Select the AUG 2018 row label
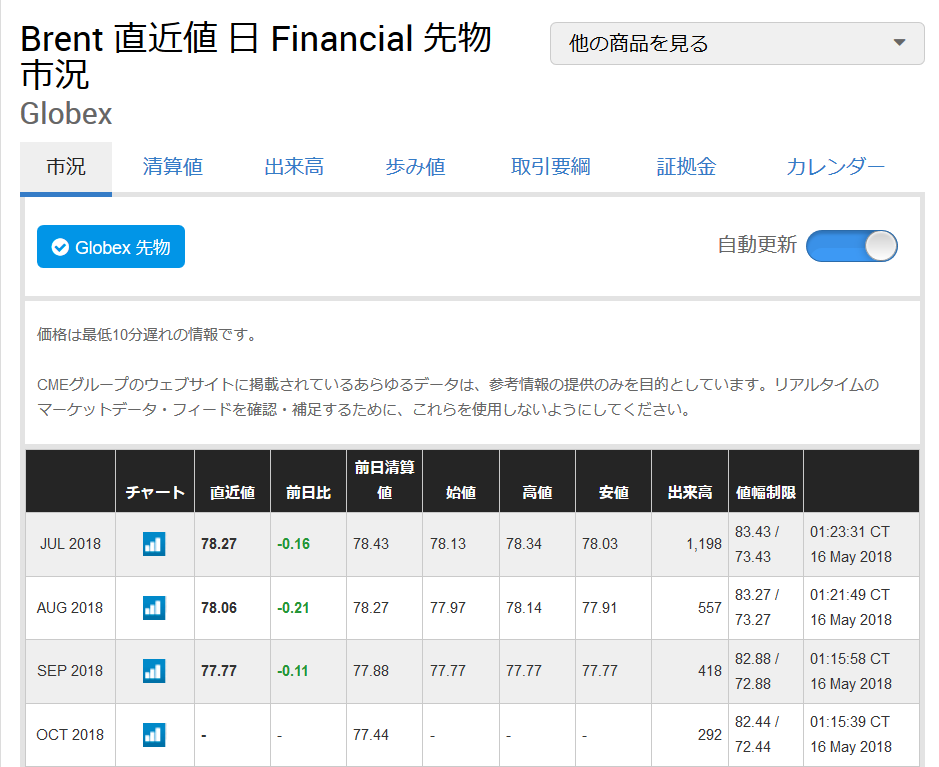Image resolution: width=939 pixels, height=767 pixels. 70,608
